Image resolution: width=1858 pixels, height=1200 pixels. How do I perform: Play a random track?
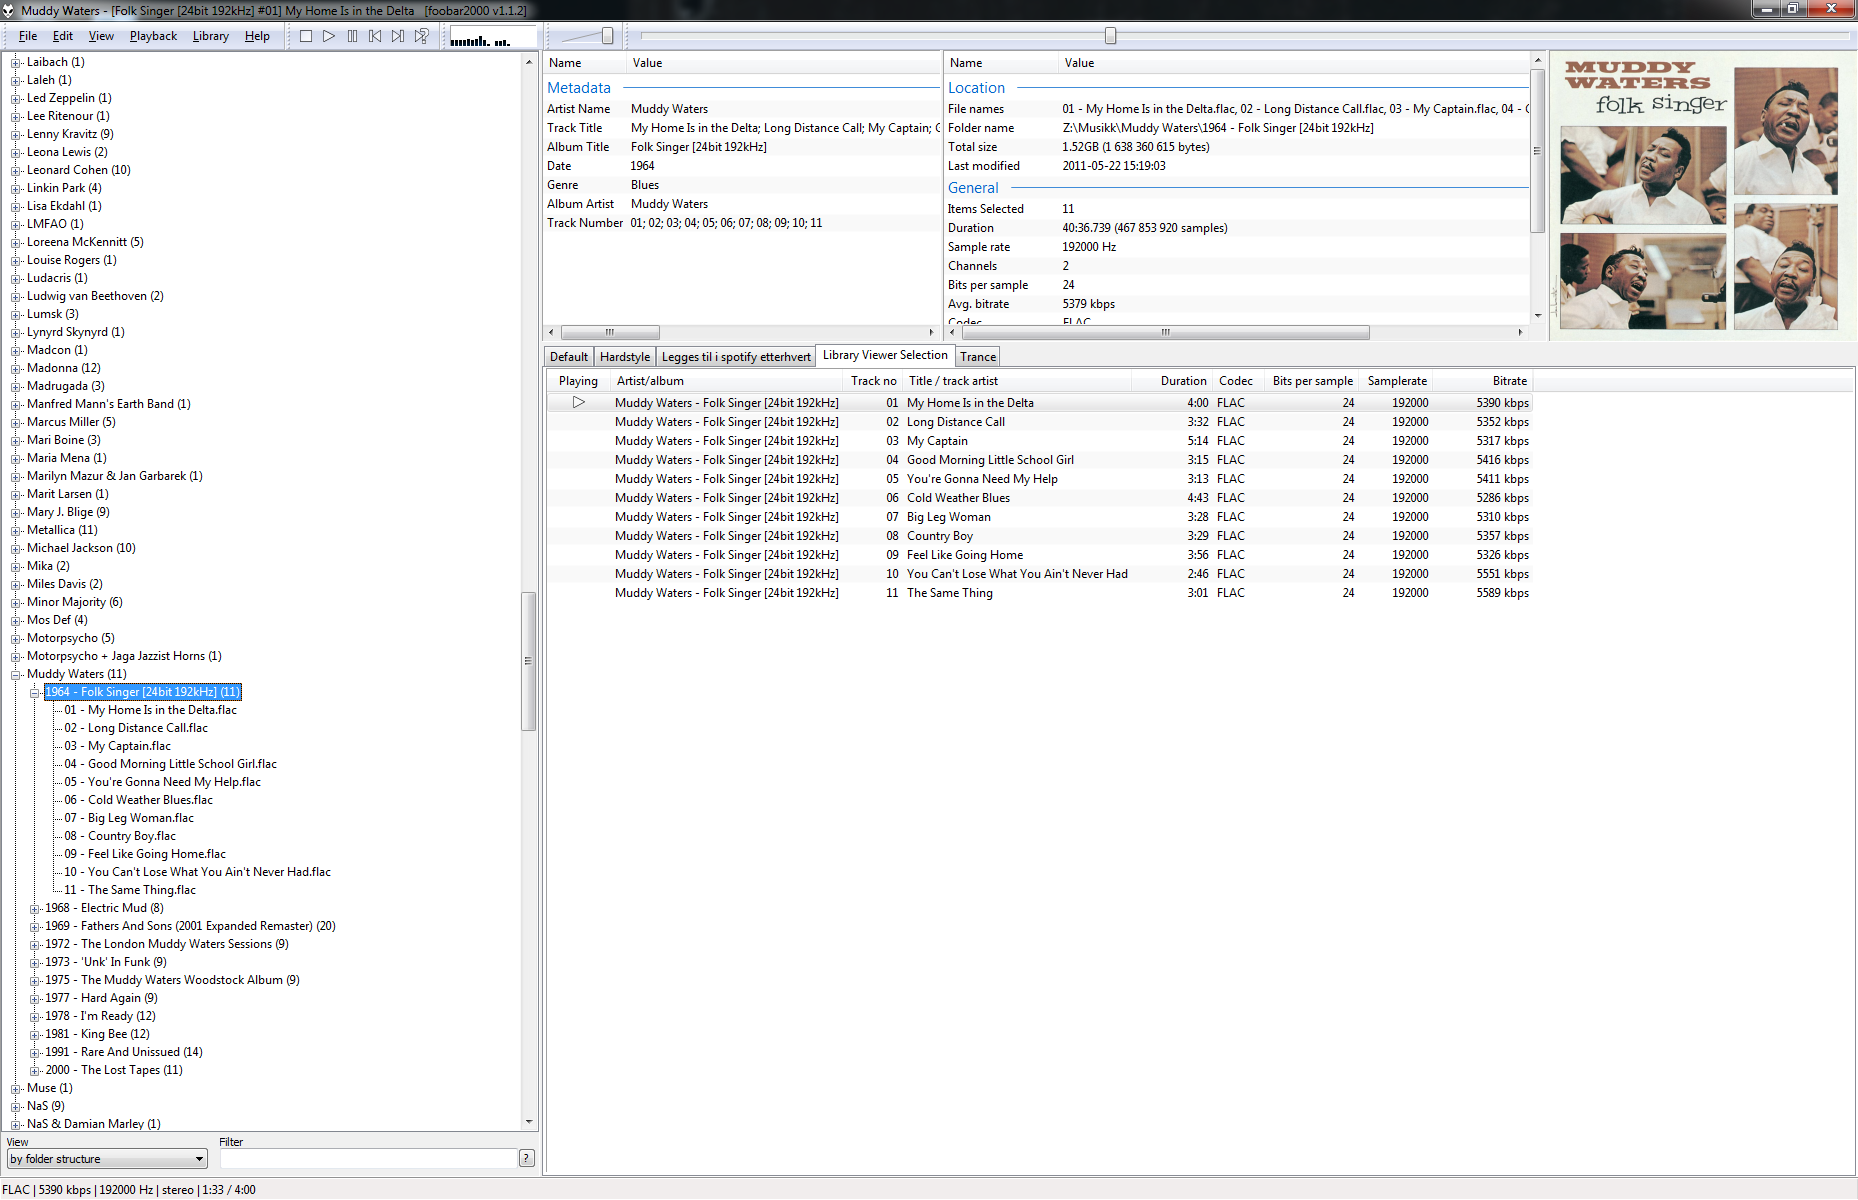point(422,36)
